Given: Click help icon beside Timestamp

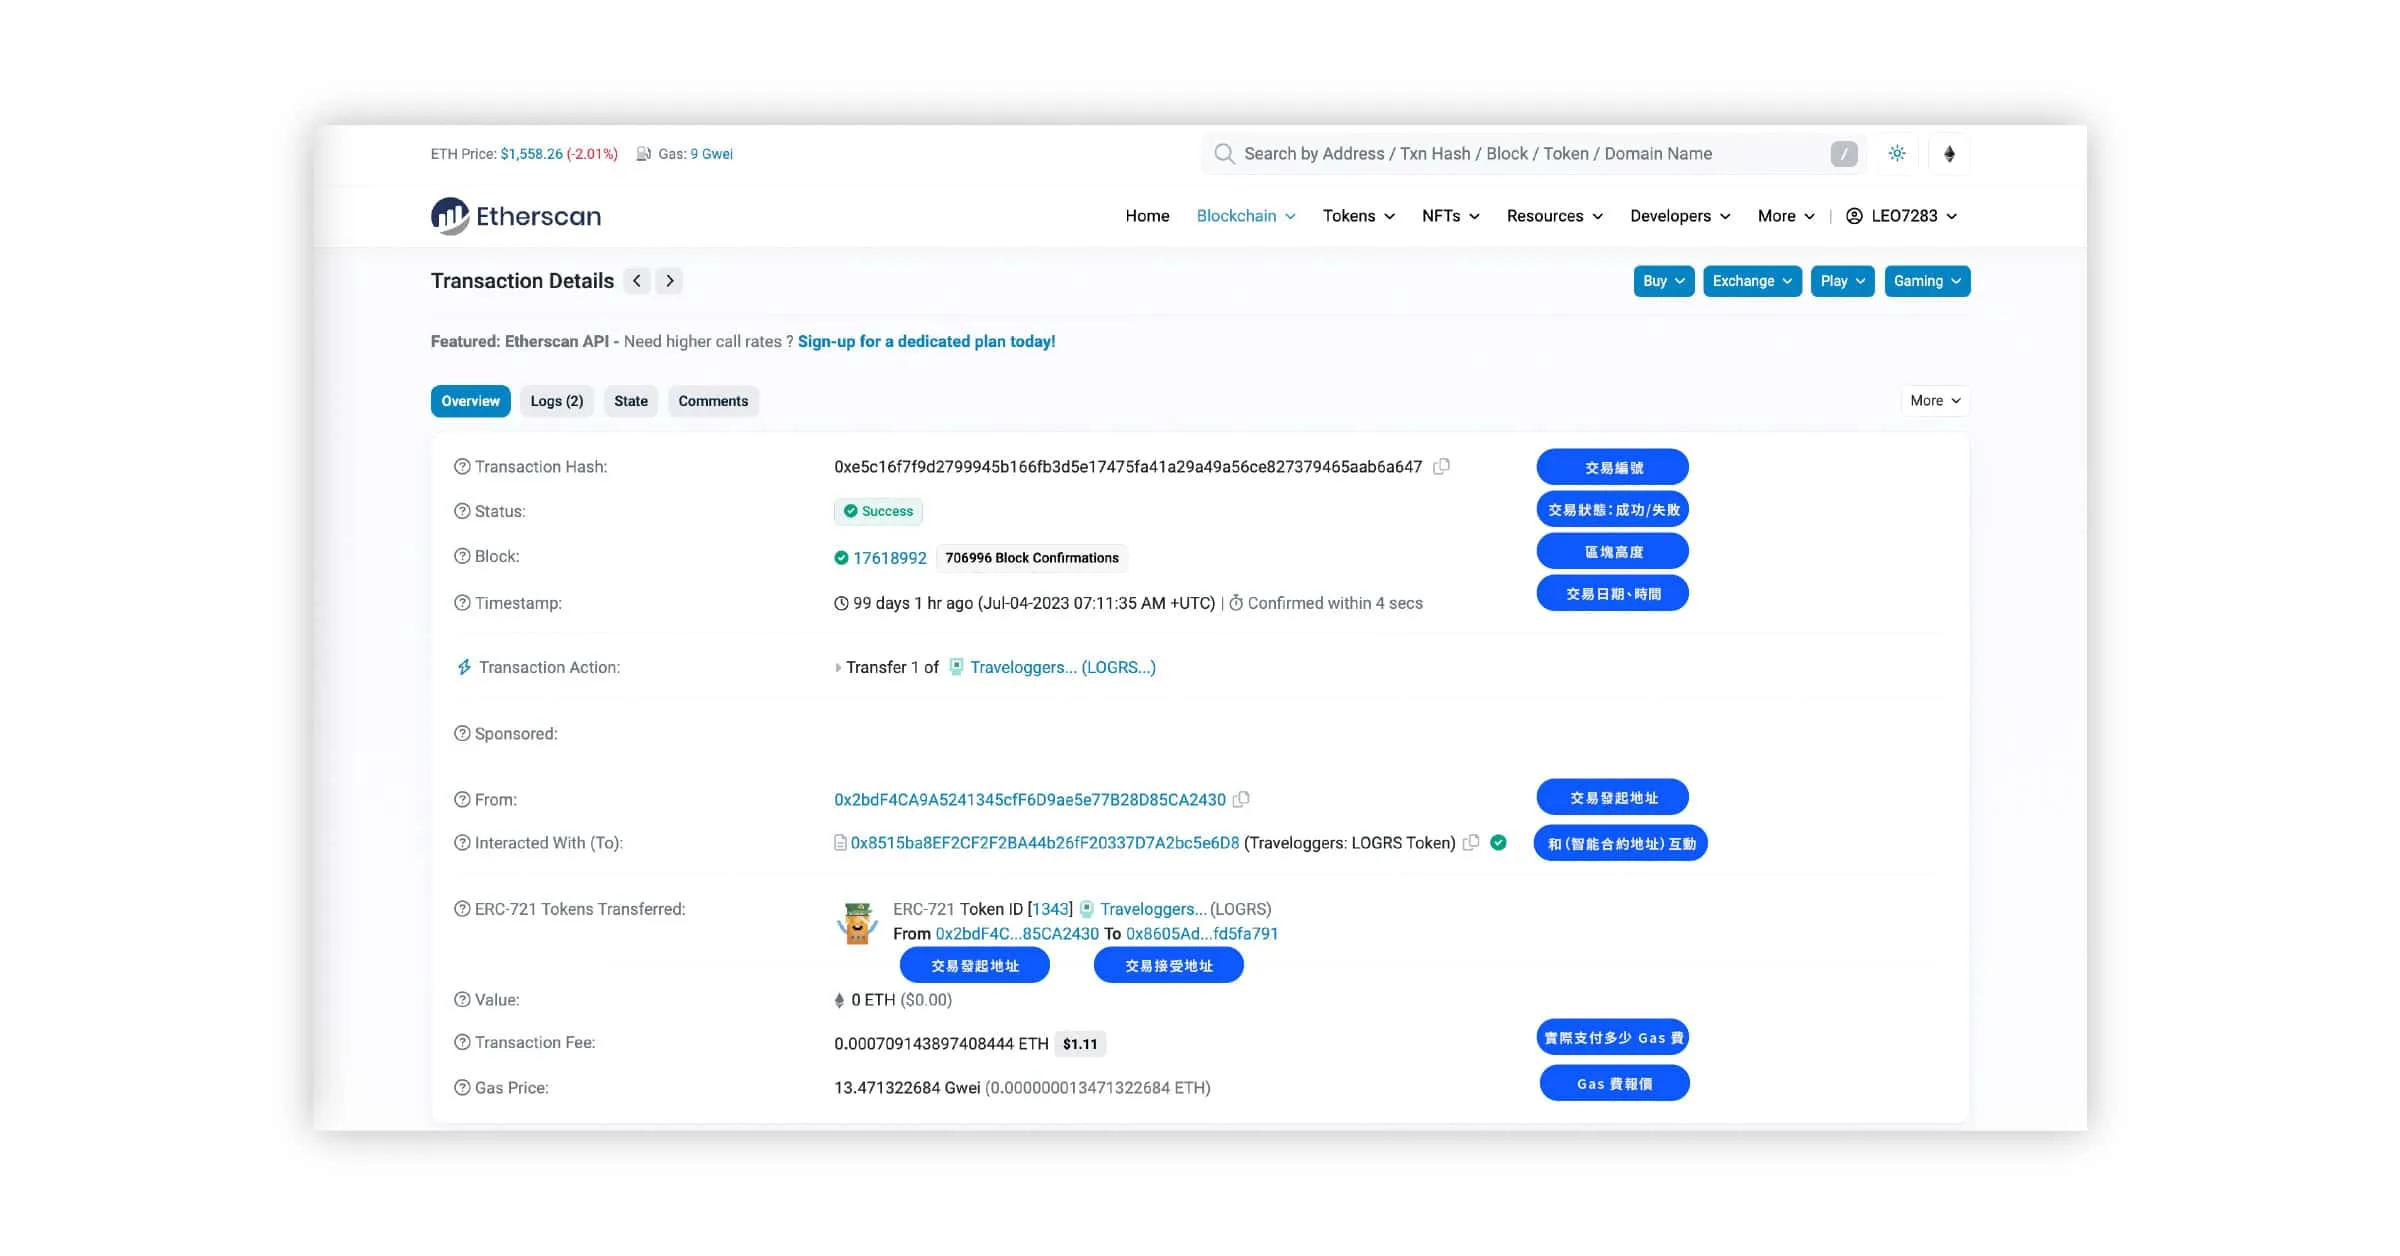Looking at the screenshot, I should tap(462, 603).
